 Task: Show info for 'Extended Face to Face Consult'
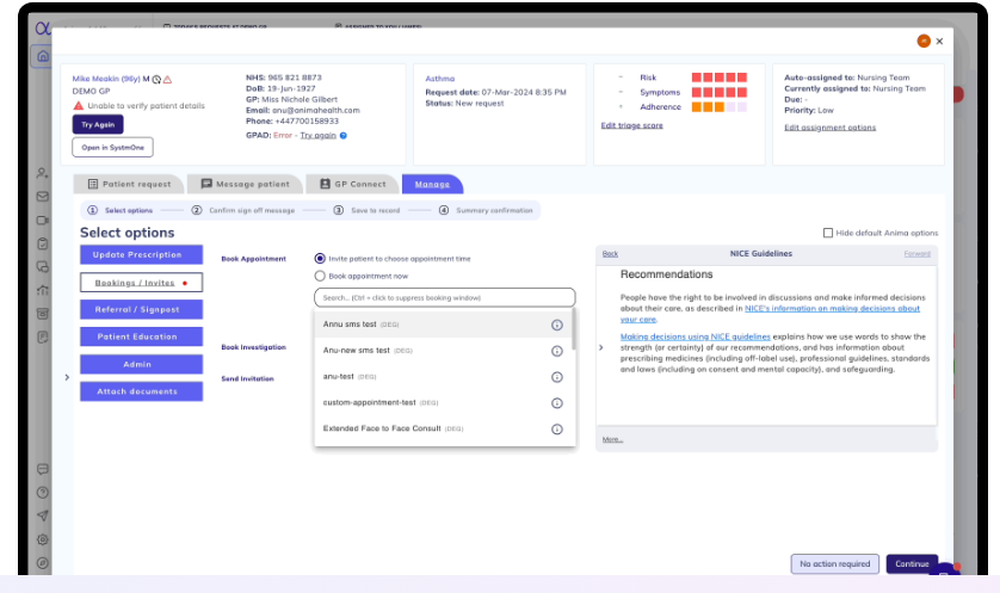pyautogui.click(x=557, y=429)
